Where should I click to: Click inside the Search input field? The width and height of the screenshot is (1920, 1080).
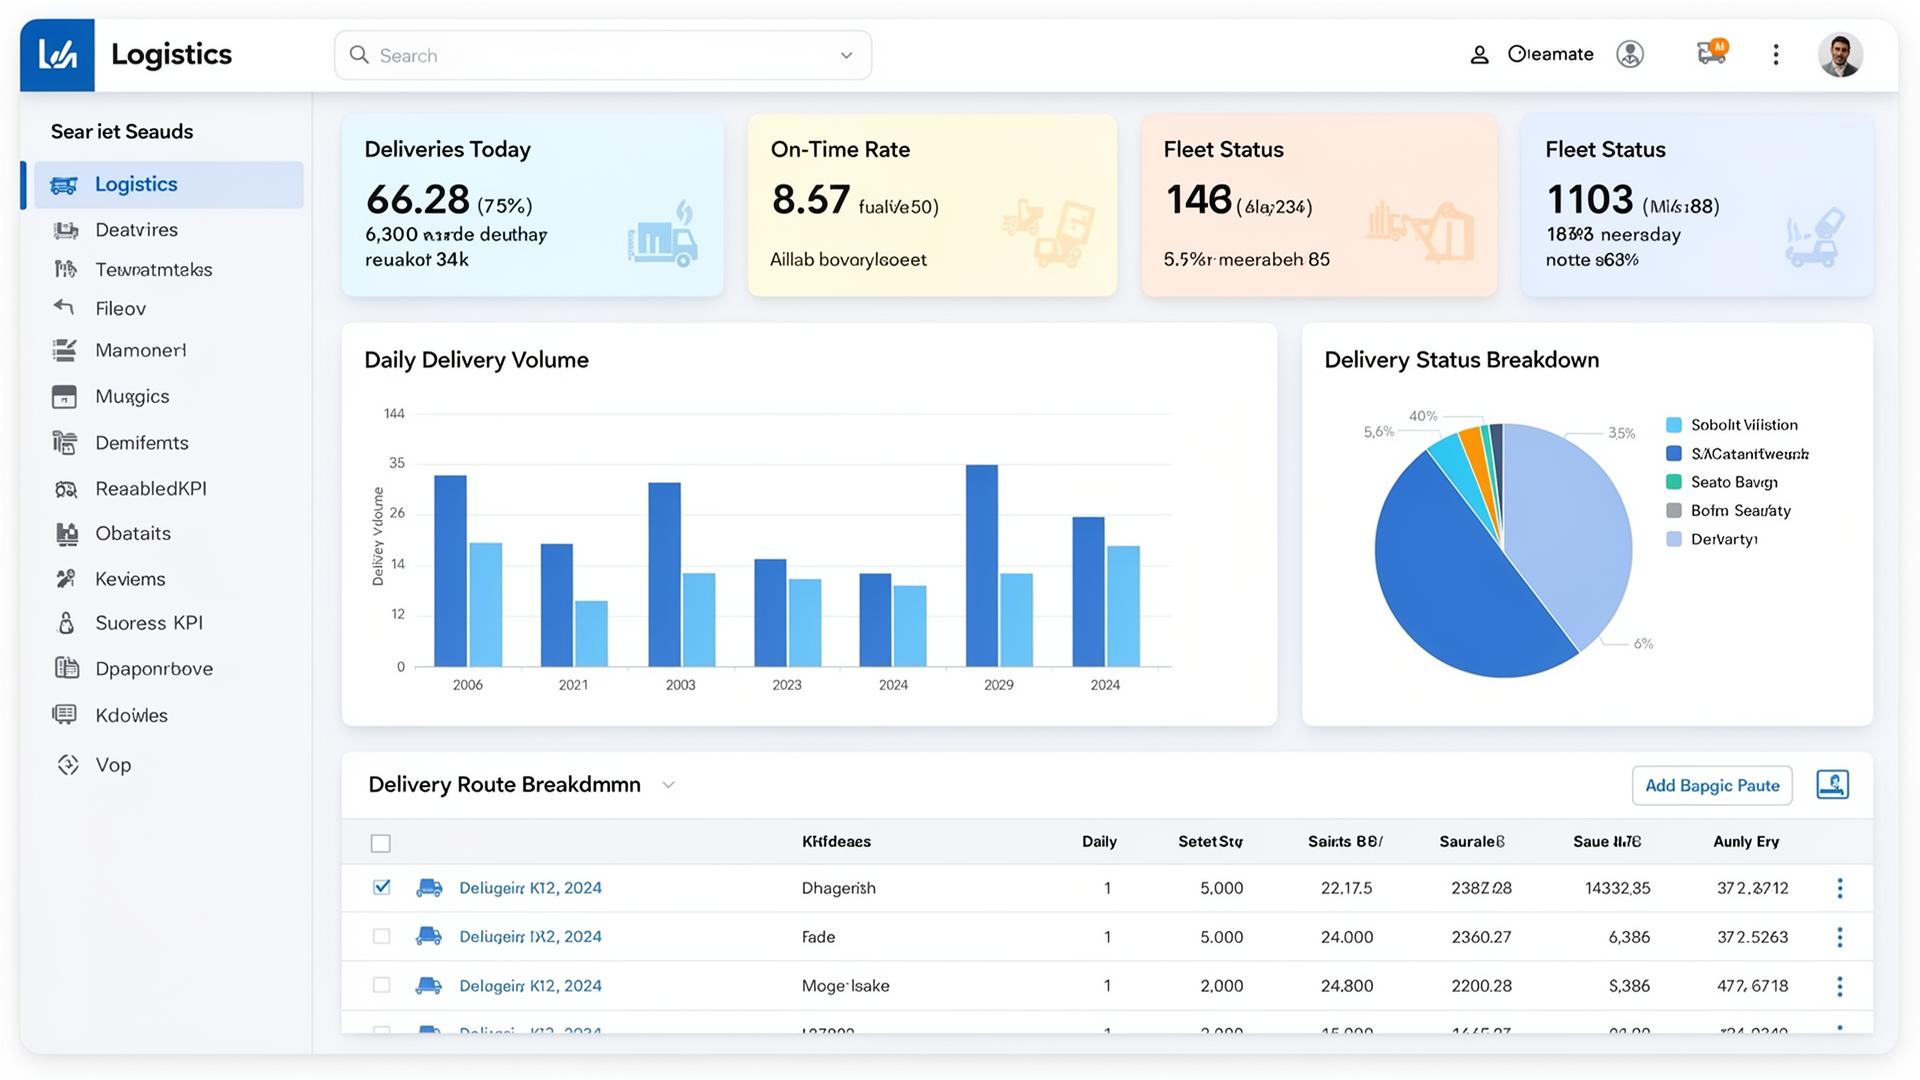[x=603, y=55]
